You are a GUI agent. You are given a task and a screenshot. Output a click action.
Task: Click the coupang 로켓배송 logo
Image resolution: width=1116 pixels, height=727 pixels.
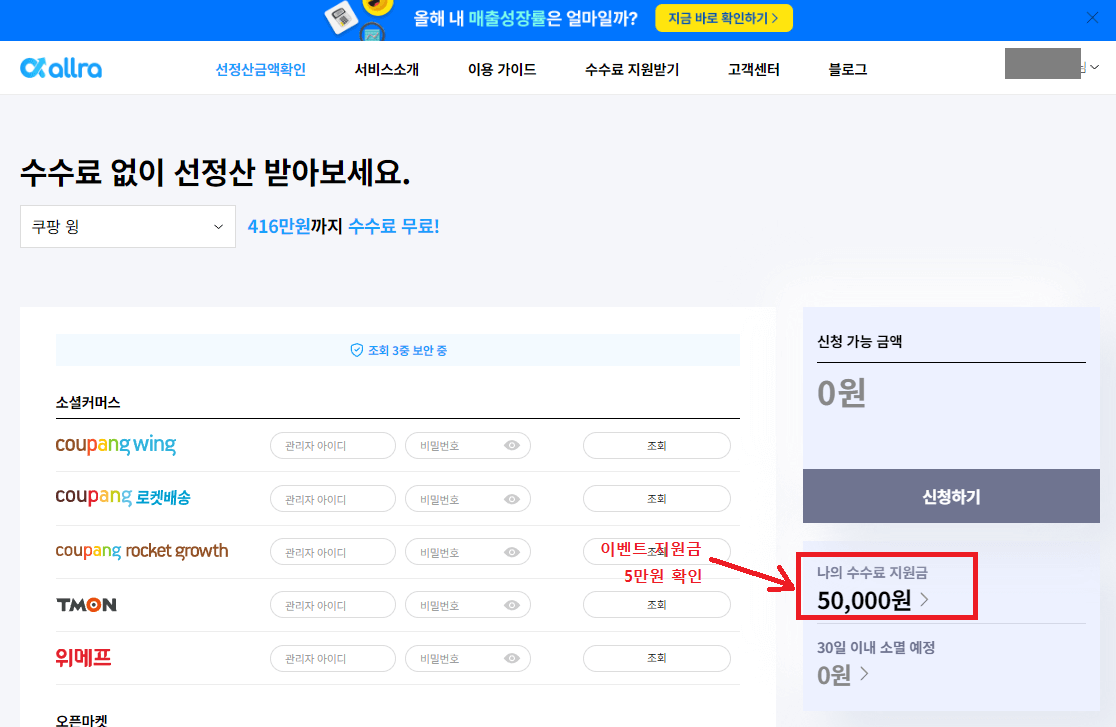pos(123,497)
